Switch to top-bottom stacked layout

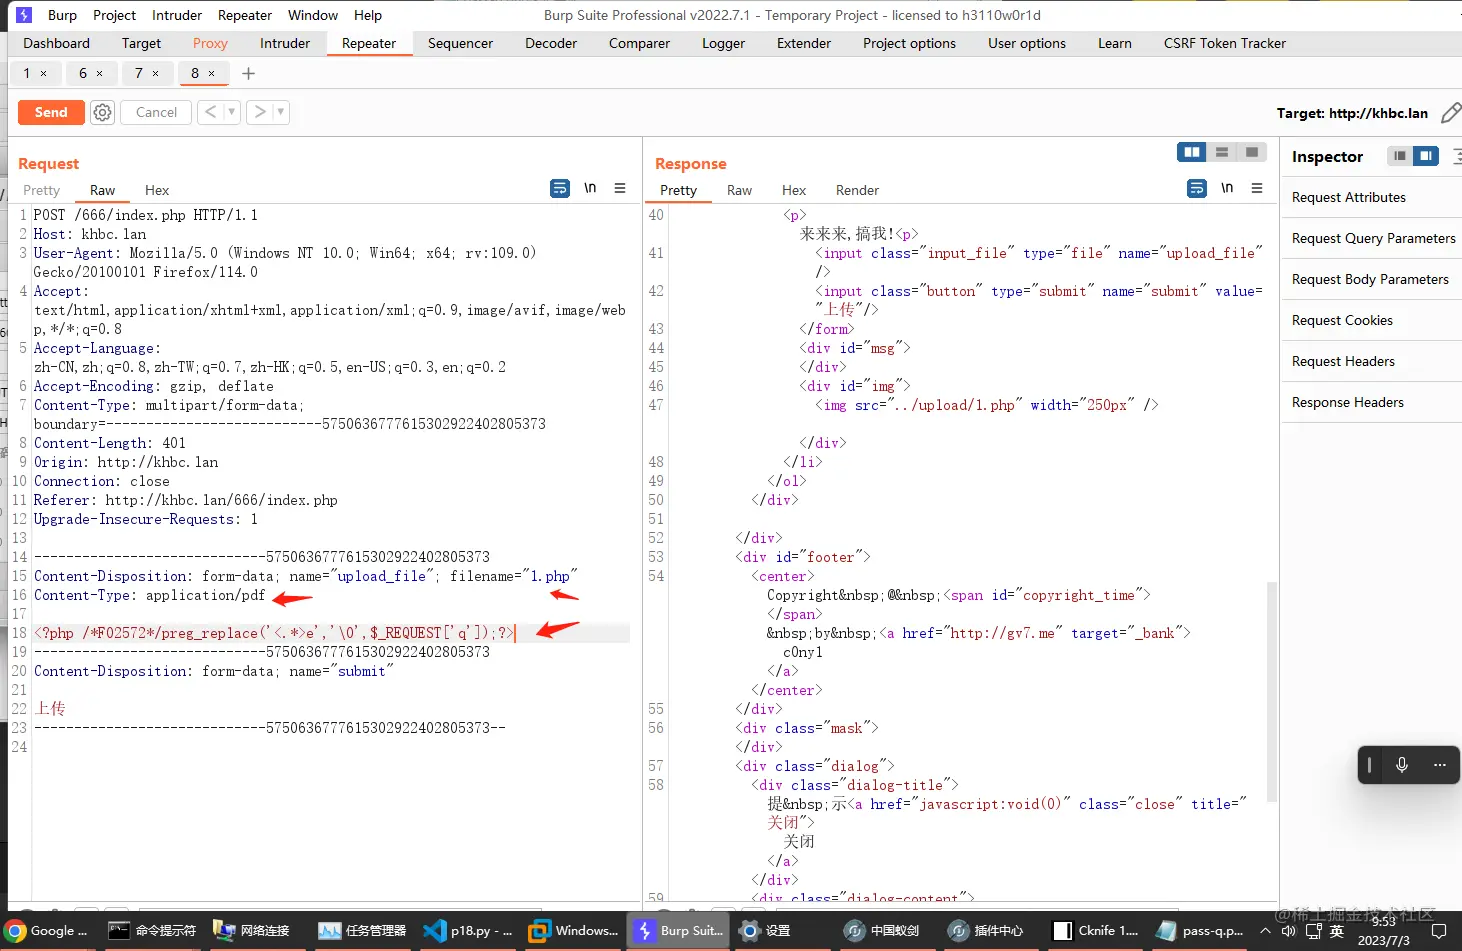click(1222, 152)
